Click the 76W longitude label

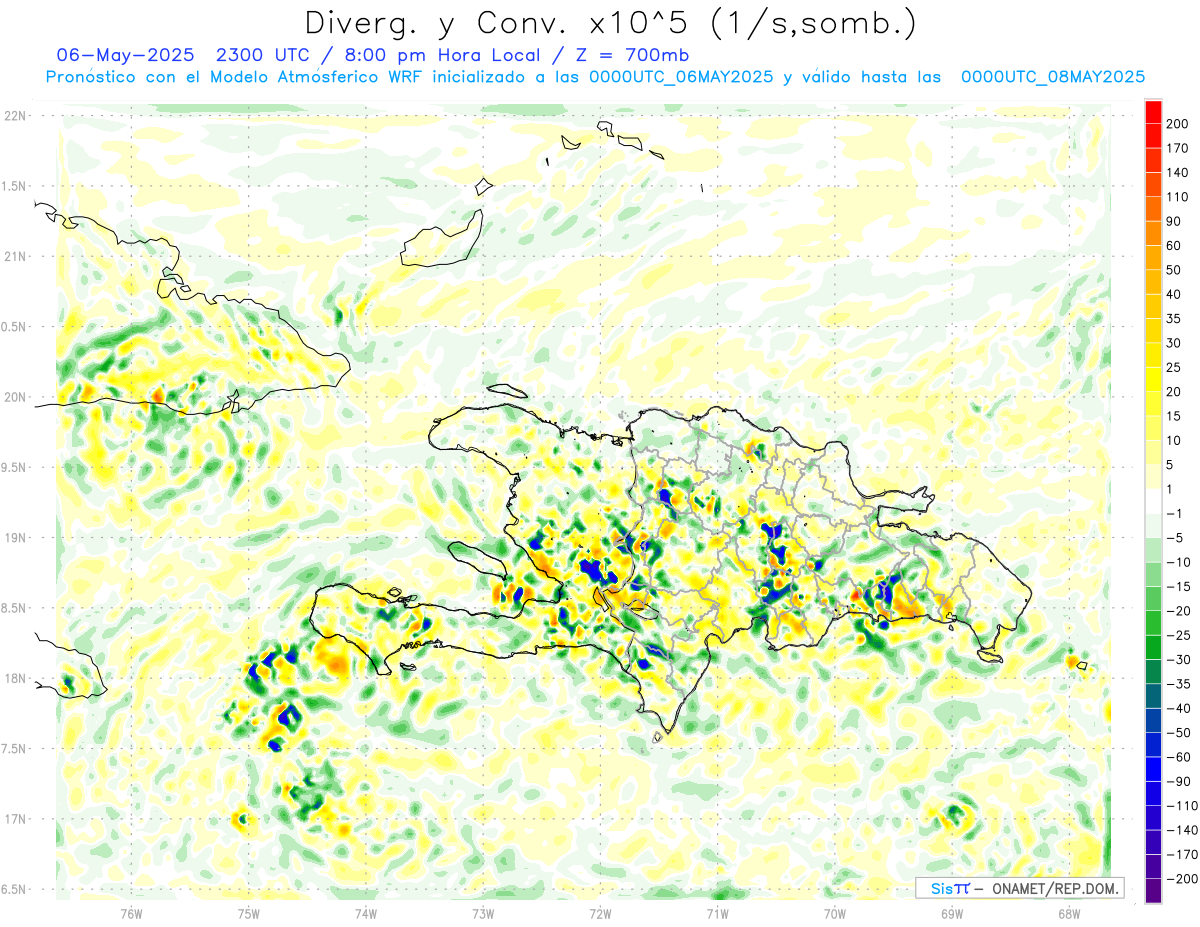(x=131, y=913)
